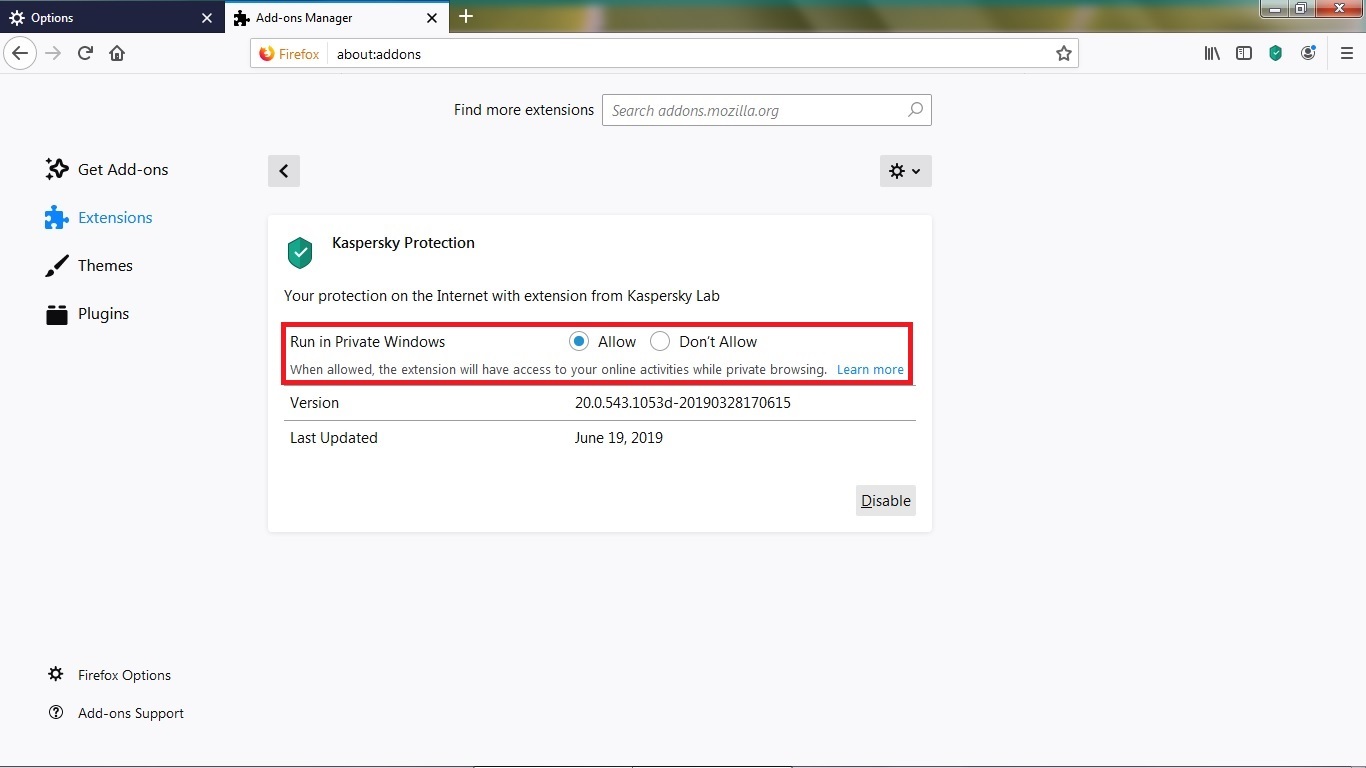Open the Library icon in the toolbar
The width and height of the screenshot is (1366, 768).
click(1212, 53)
